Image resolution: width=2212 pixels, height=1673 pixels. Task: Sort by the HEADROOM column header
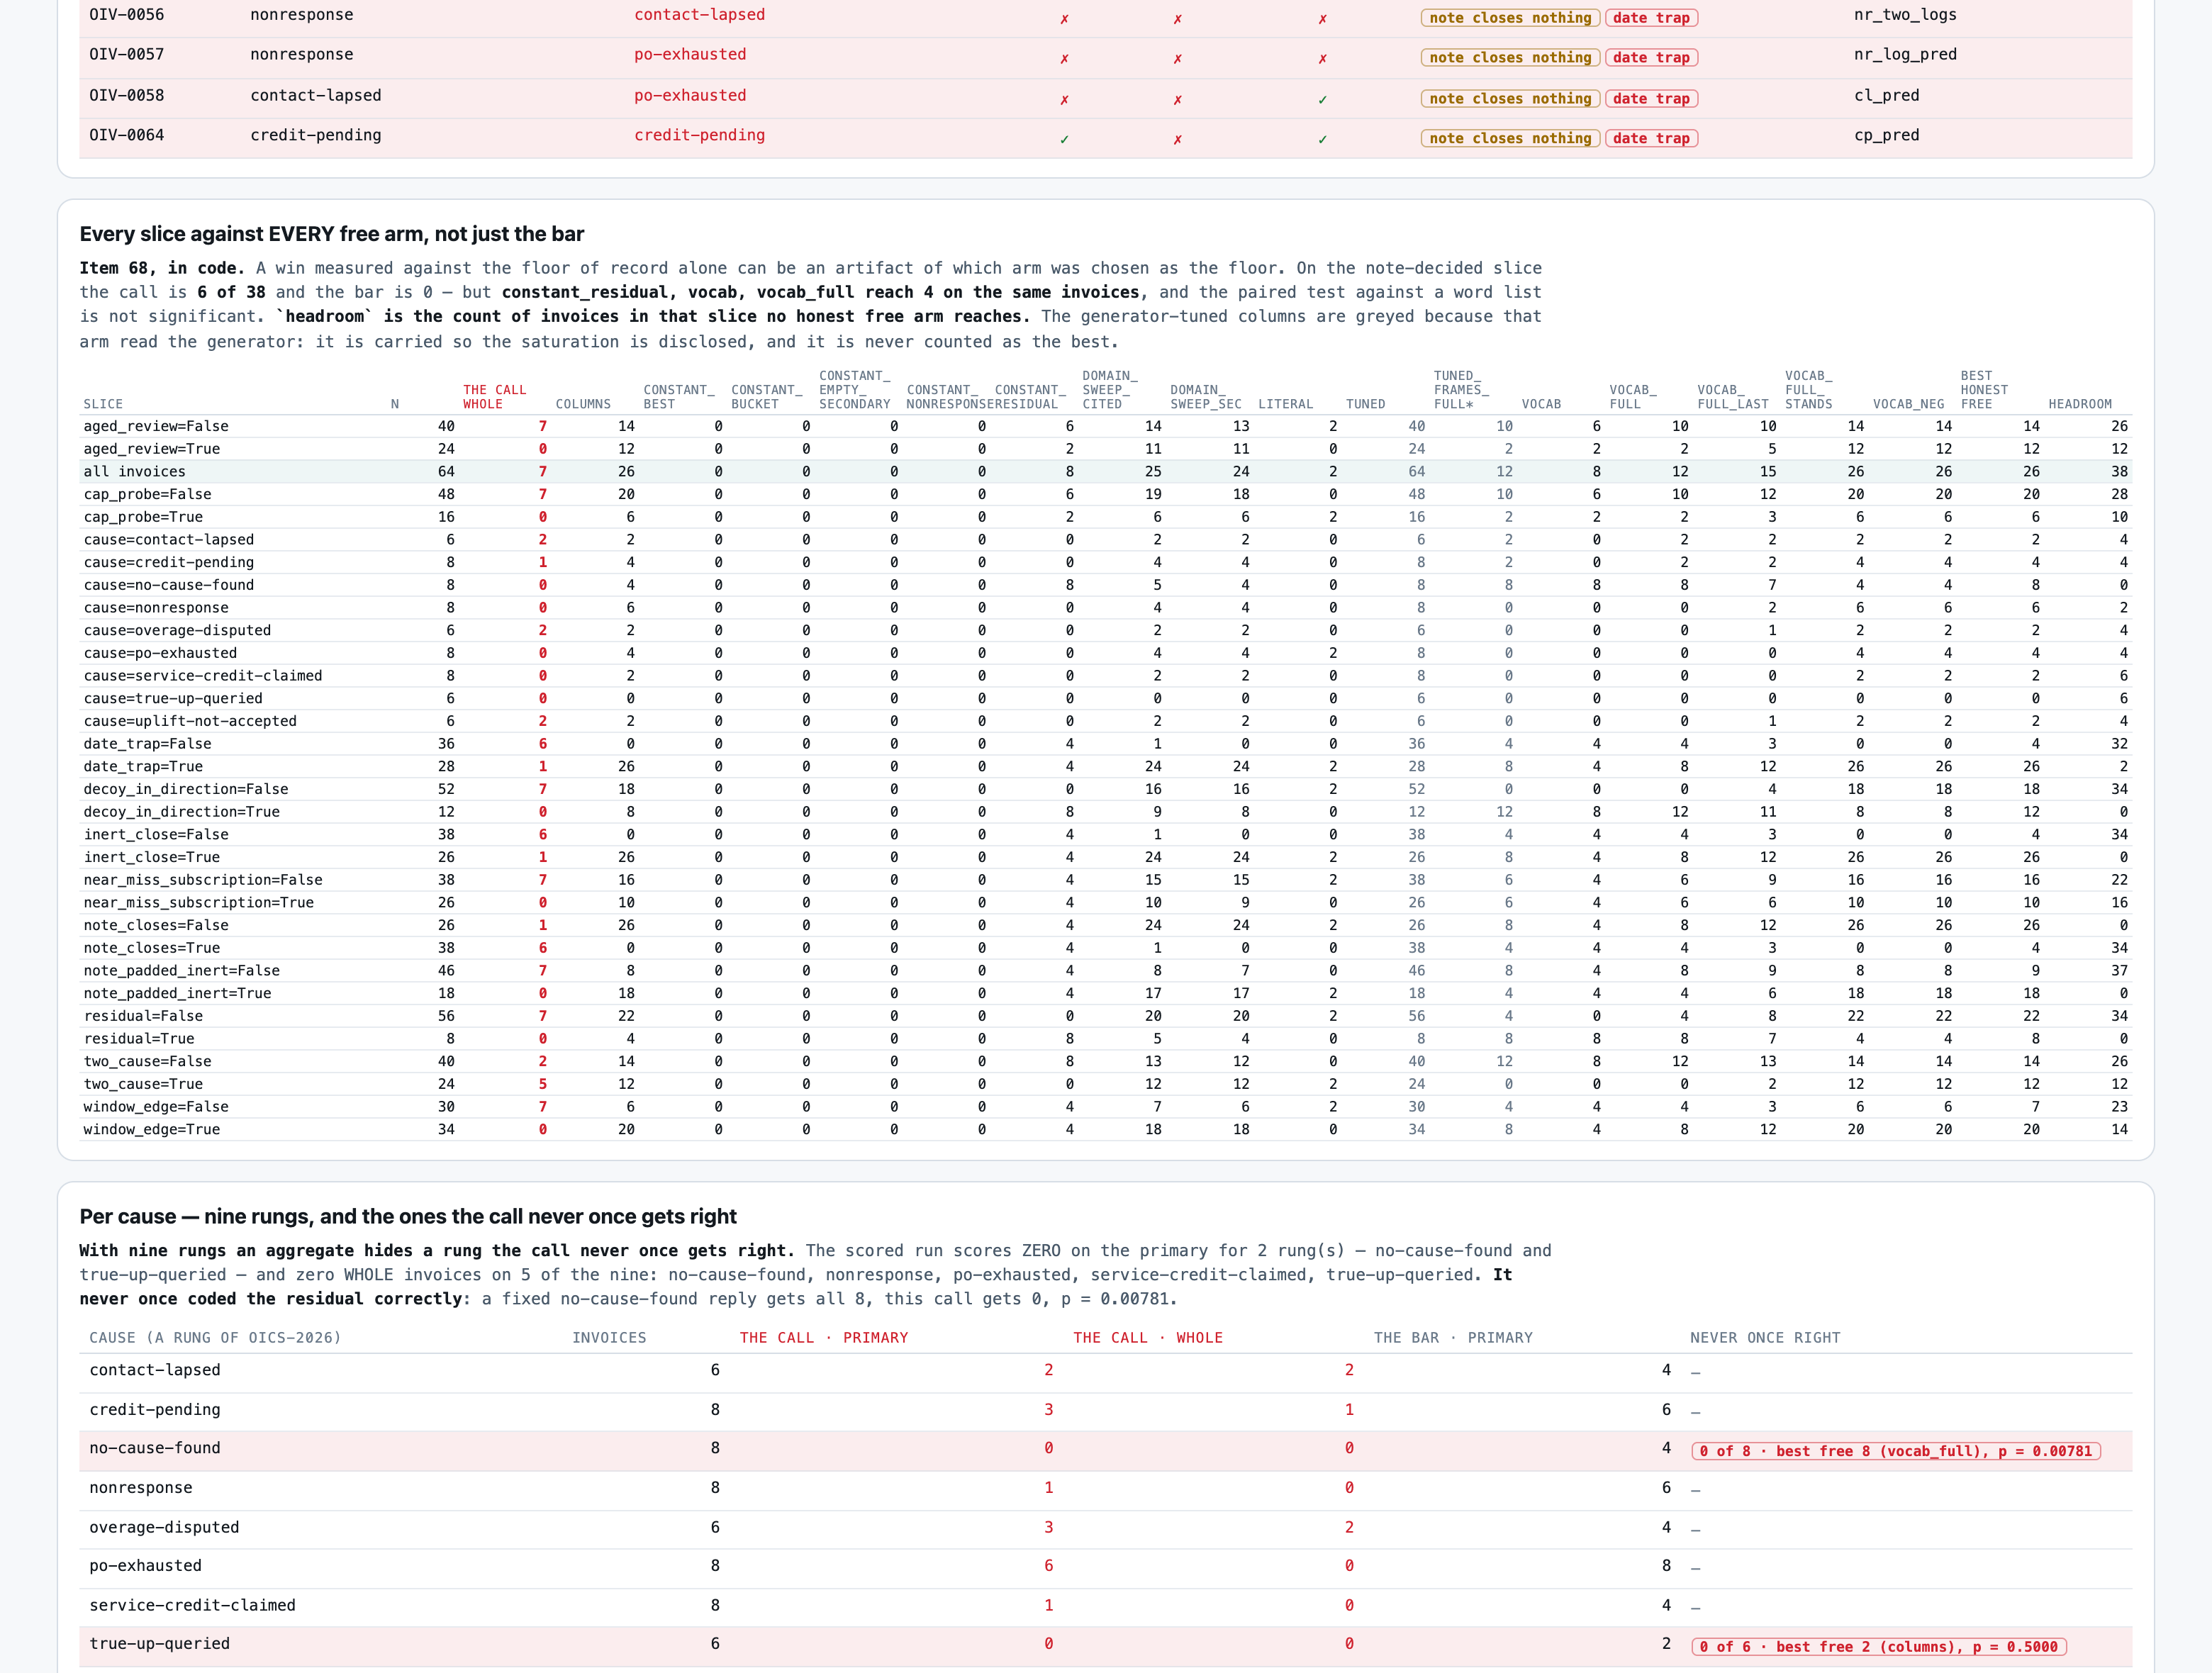(x=2080, y=404)
